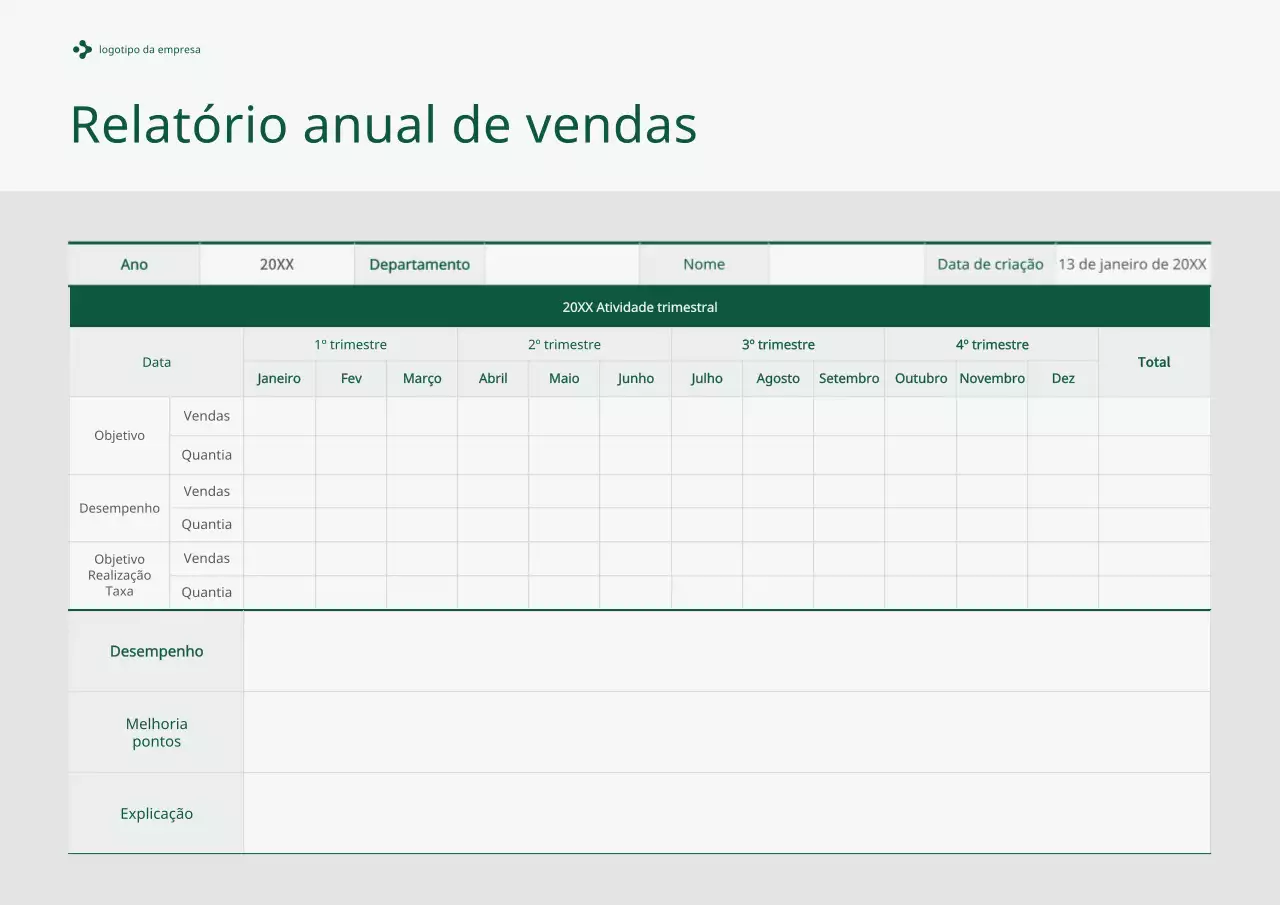Click 'Vendas' label in Objetivo group
This screenshot has height=905, width=1280.
tap(207, 416)
